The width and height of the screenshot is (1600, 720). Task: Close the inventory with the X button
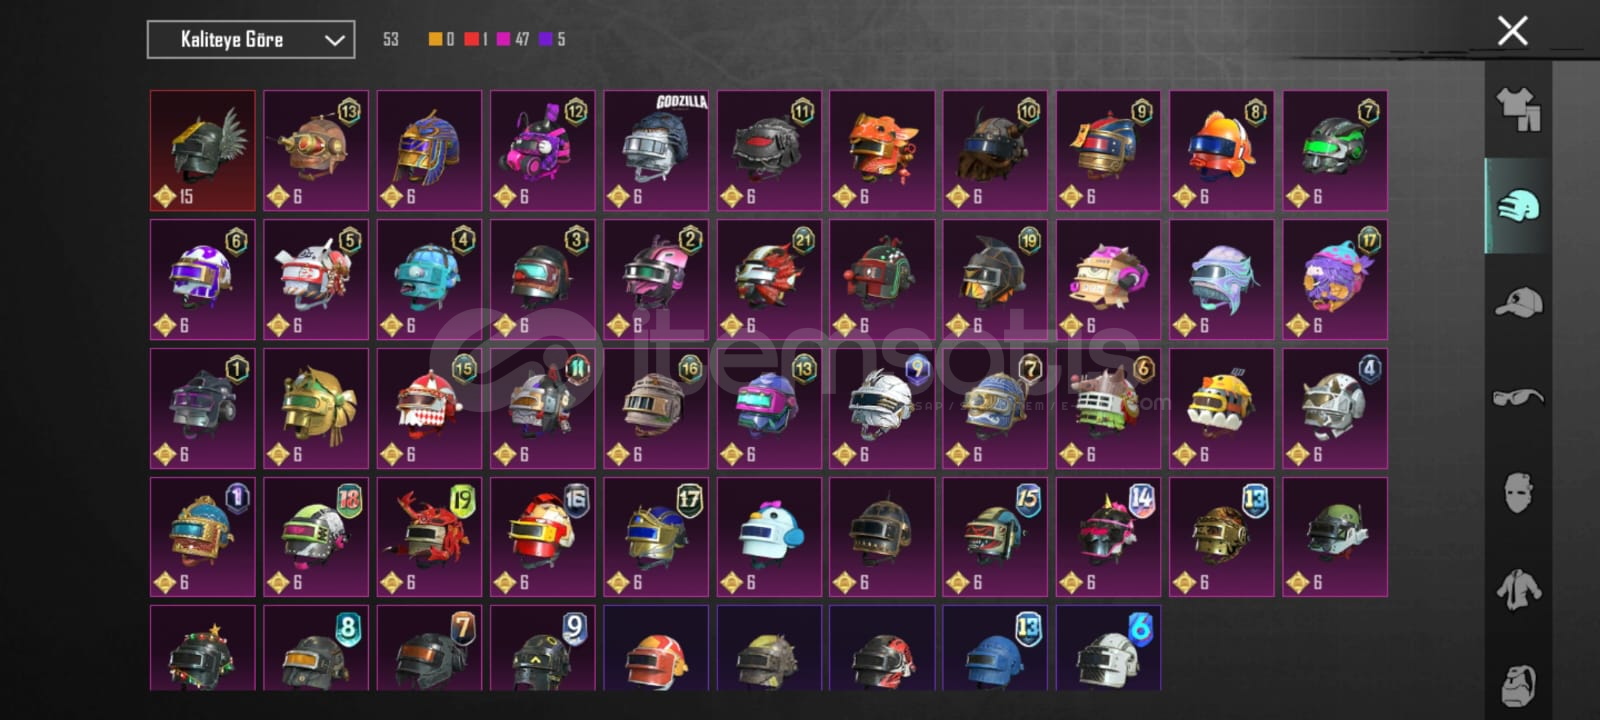pyautogui.click(x=1512, y=31)
